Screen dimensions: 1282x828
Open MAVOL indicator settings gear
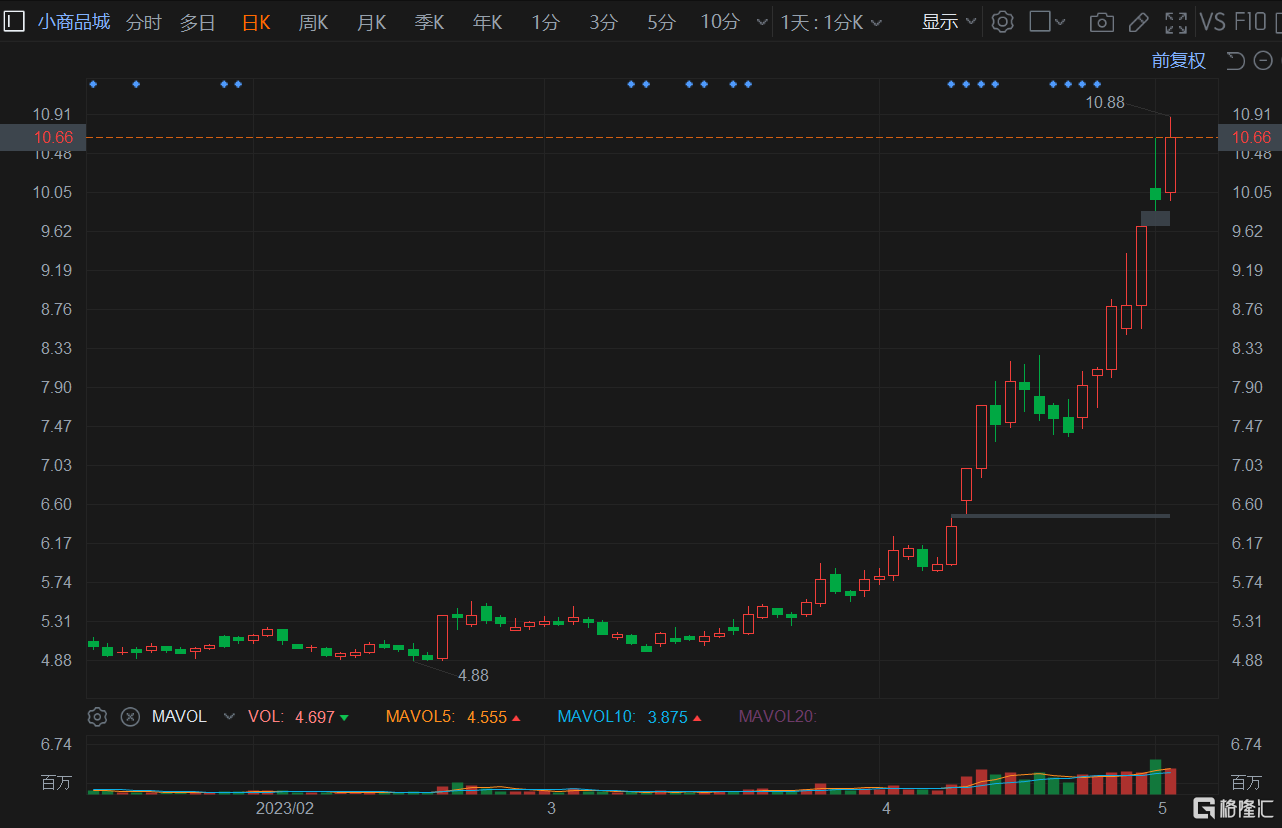click(97, 716)
